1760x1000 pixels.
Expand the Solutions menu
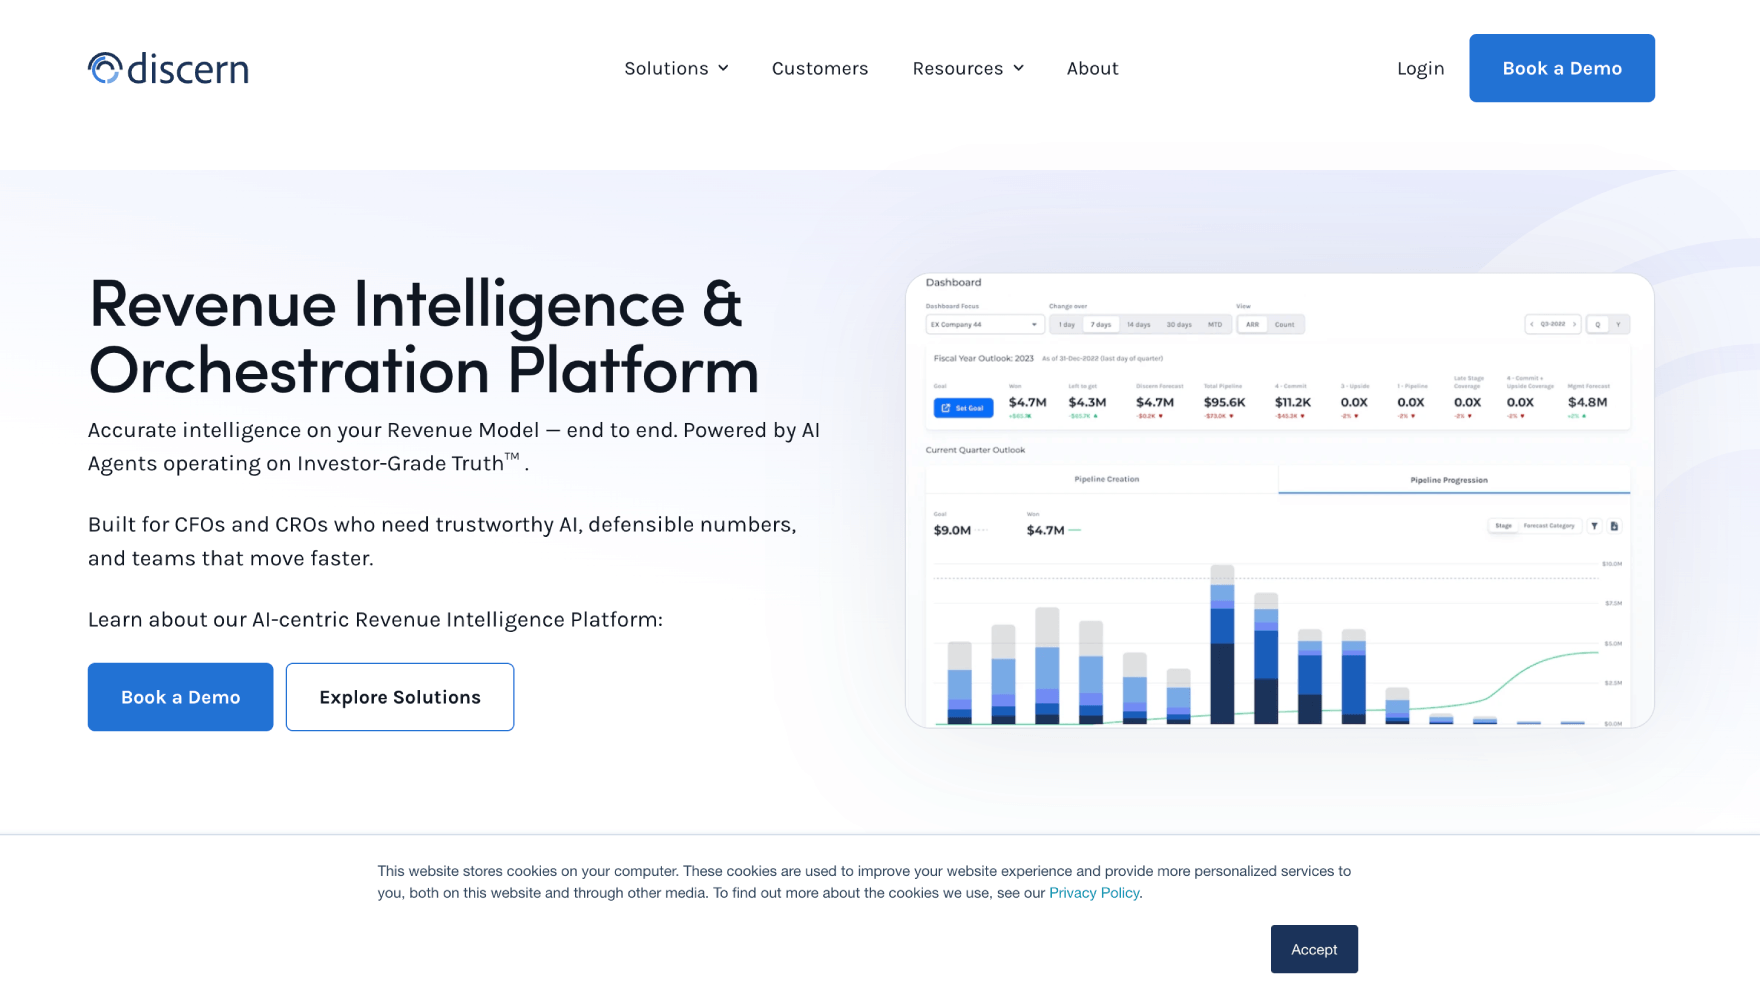[x=676, y=68]
